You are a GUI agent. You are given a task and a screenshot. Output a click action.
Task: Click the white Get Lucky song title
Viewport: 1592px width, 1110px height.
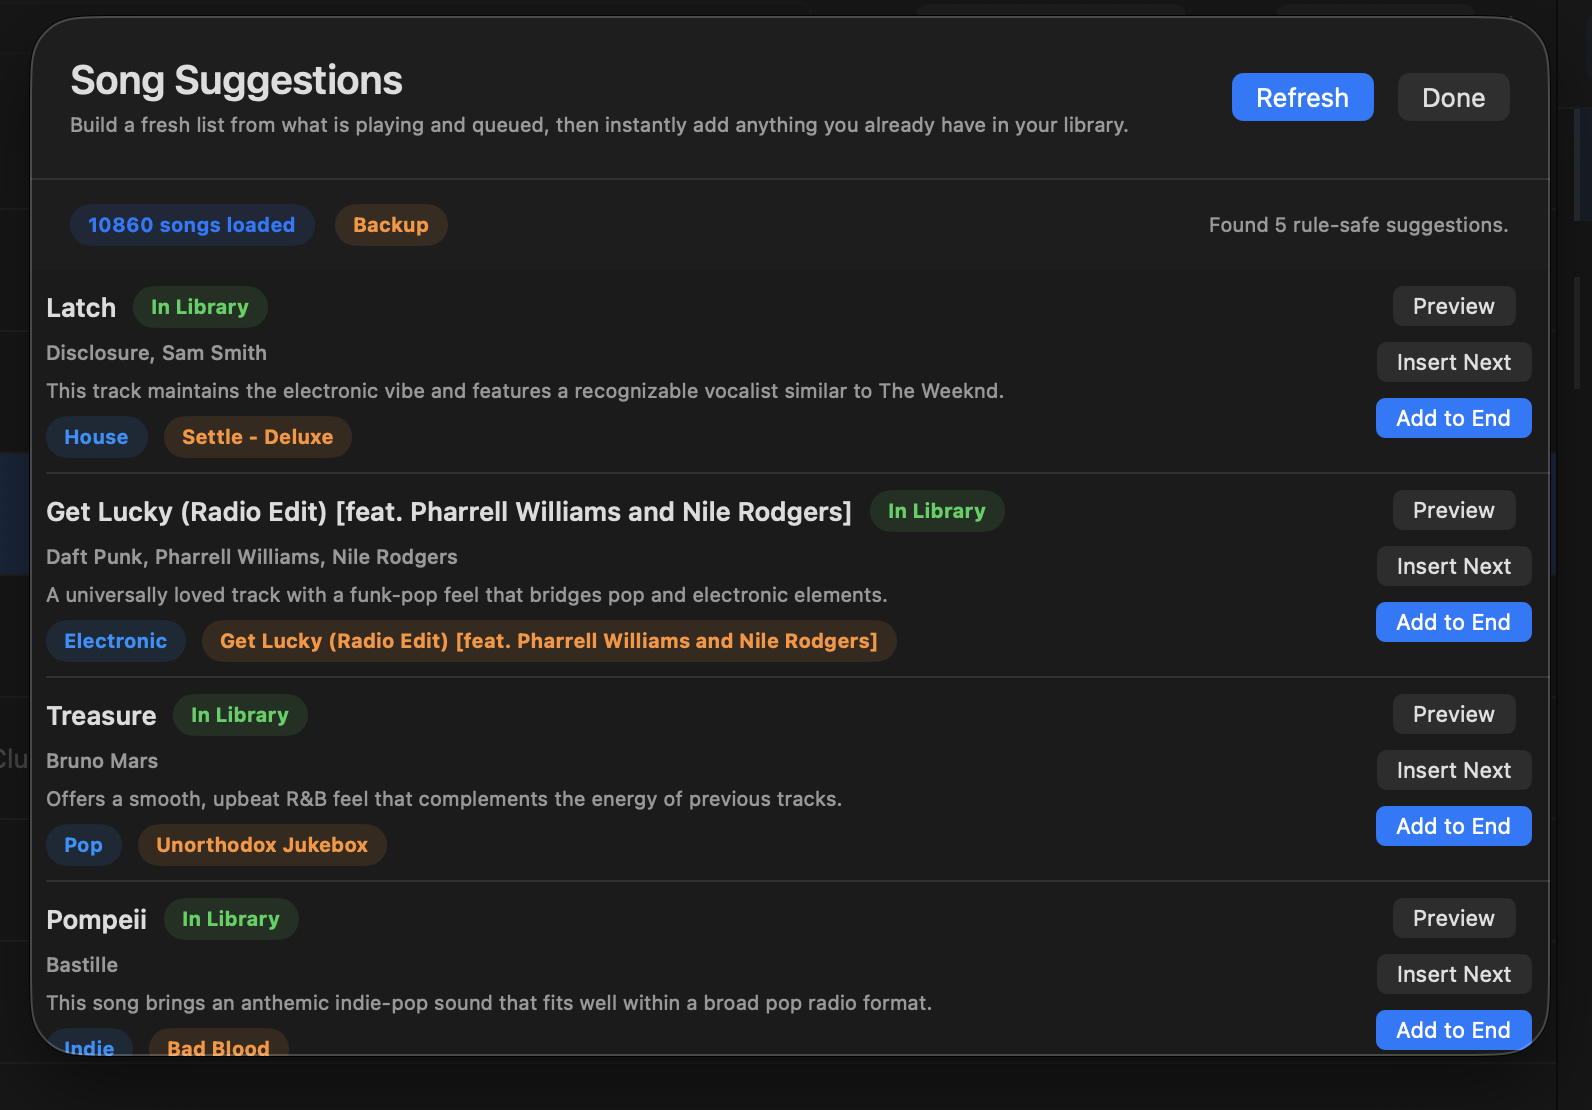coord(449,512)
